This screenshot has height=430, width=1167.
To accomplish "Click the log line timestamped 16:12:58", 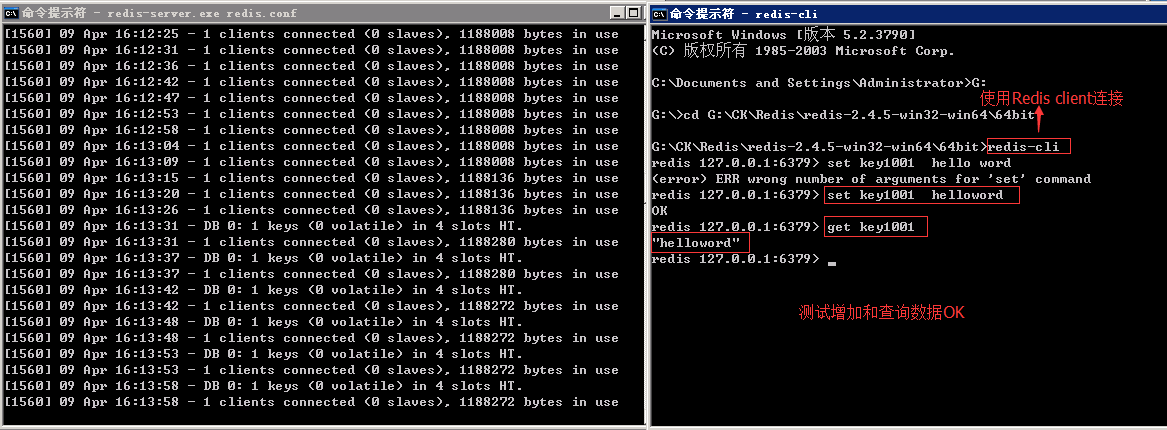I will [311, 130].
